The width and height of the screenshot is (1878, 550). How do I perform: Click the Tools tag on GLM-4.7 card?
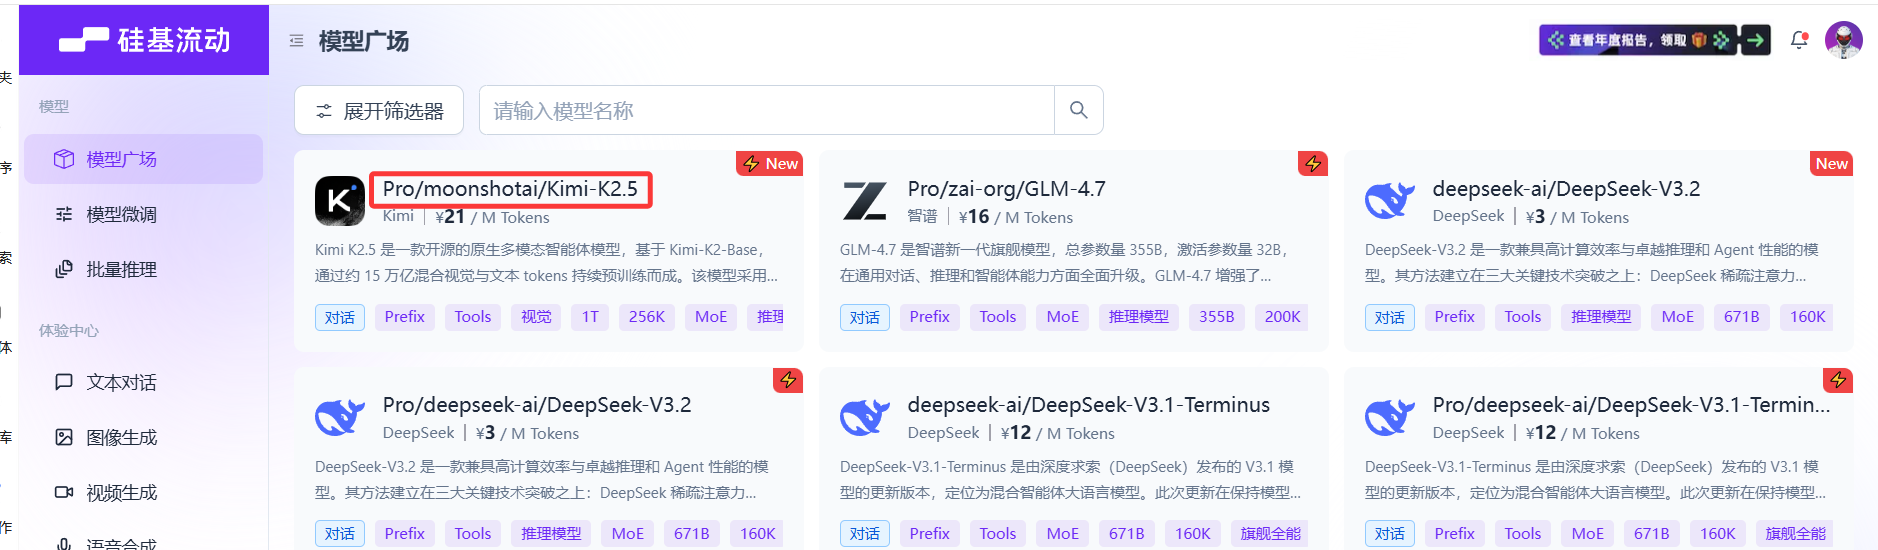(998, 317)
